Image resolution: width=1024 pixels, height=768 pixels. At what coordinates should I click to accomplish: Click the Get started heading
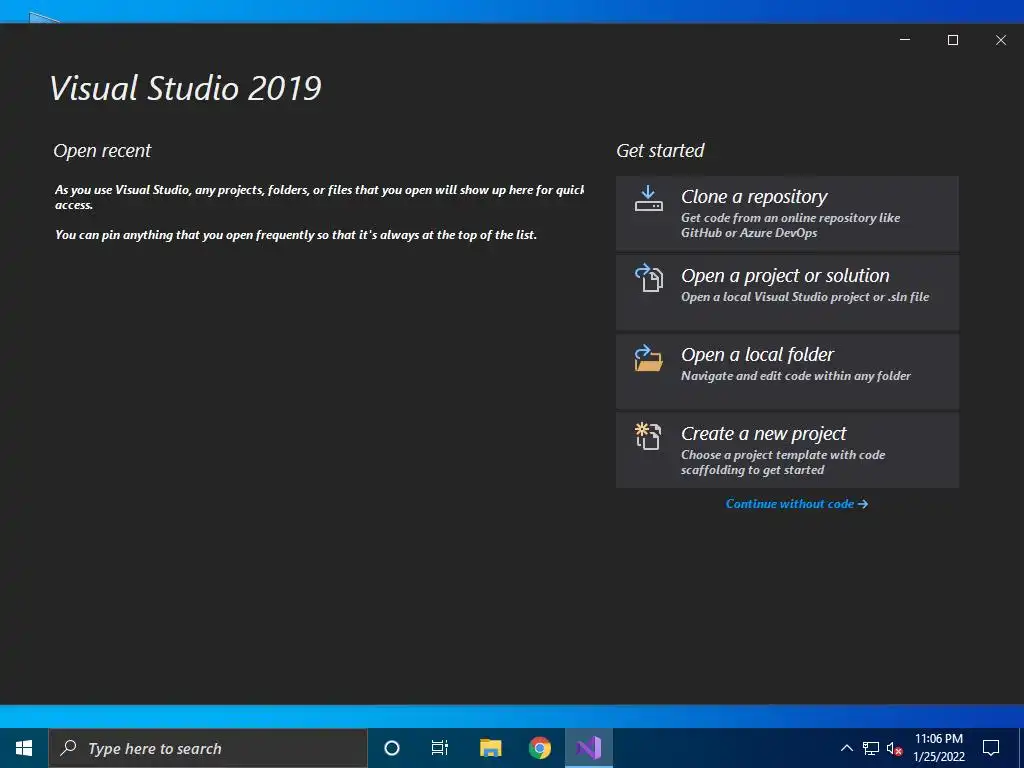(660, 150)
